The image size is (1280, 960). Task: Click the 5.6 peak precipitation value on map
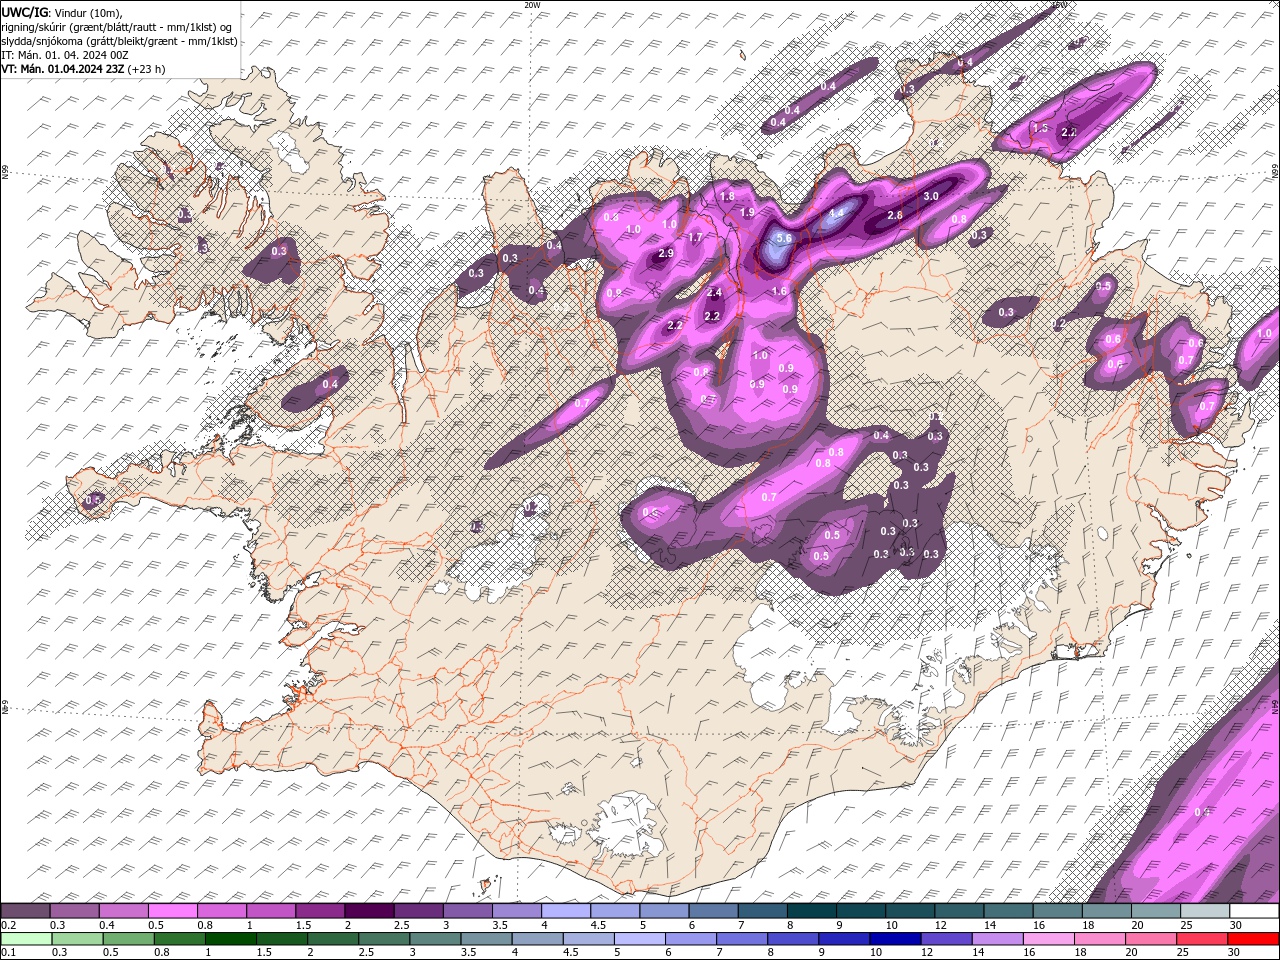(784, 239)
